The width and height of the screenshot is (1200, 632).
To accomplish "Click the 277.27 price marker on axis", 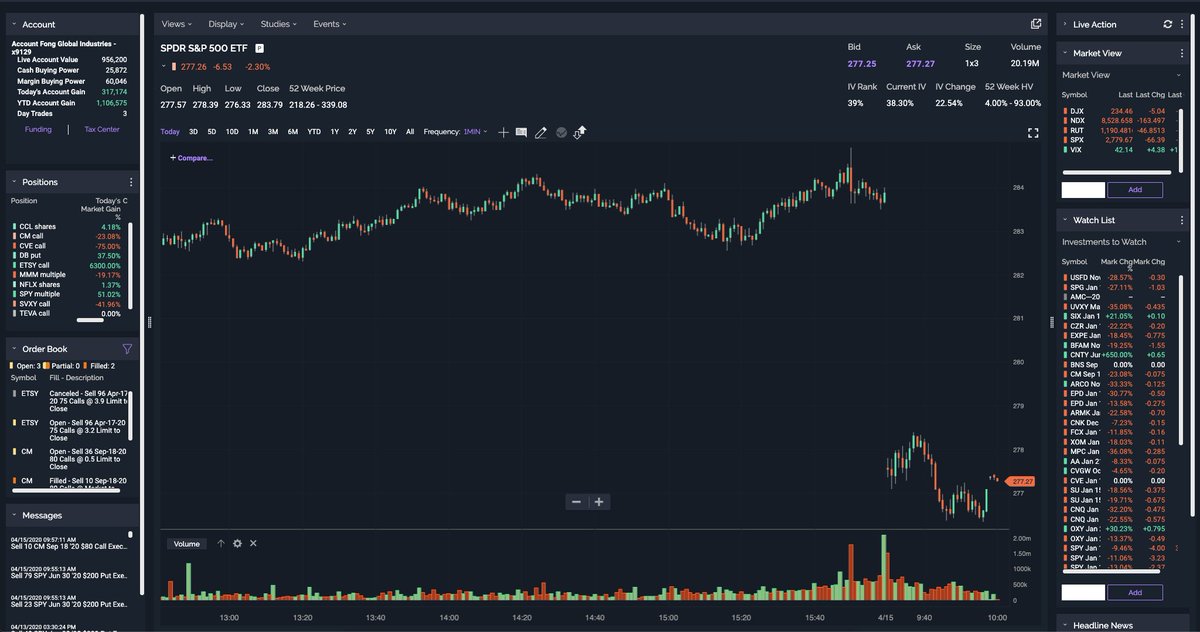I will (1021, 481).
